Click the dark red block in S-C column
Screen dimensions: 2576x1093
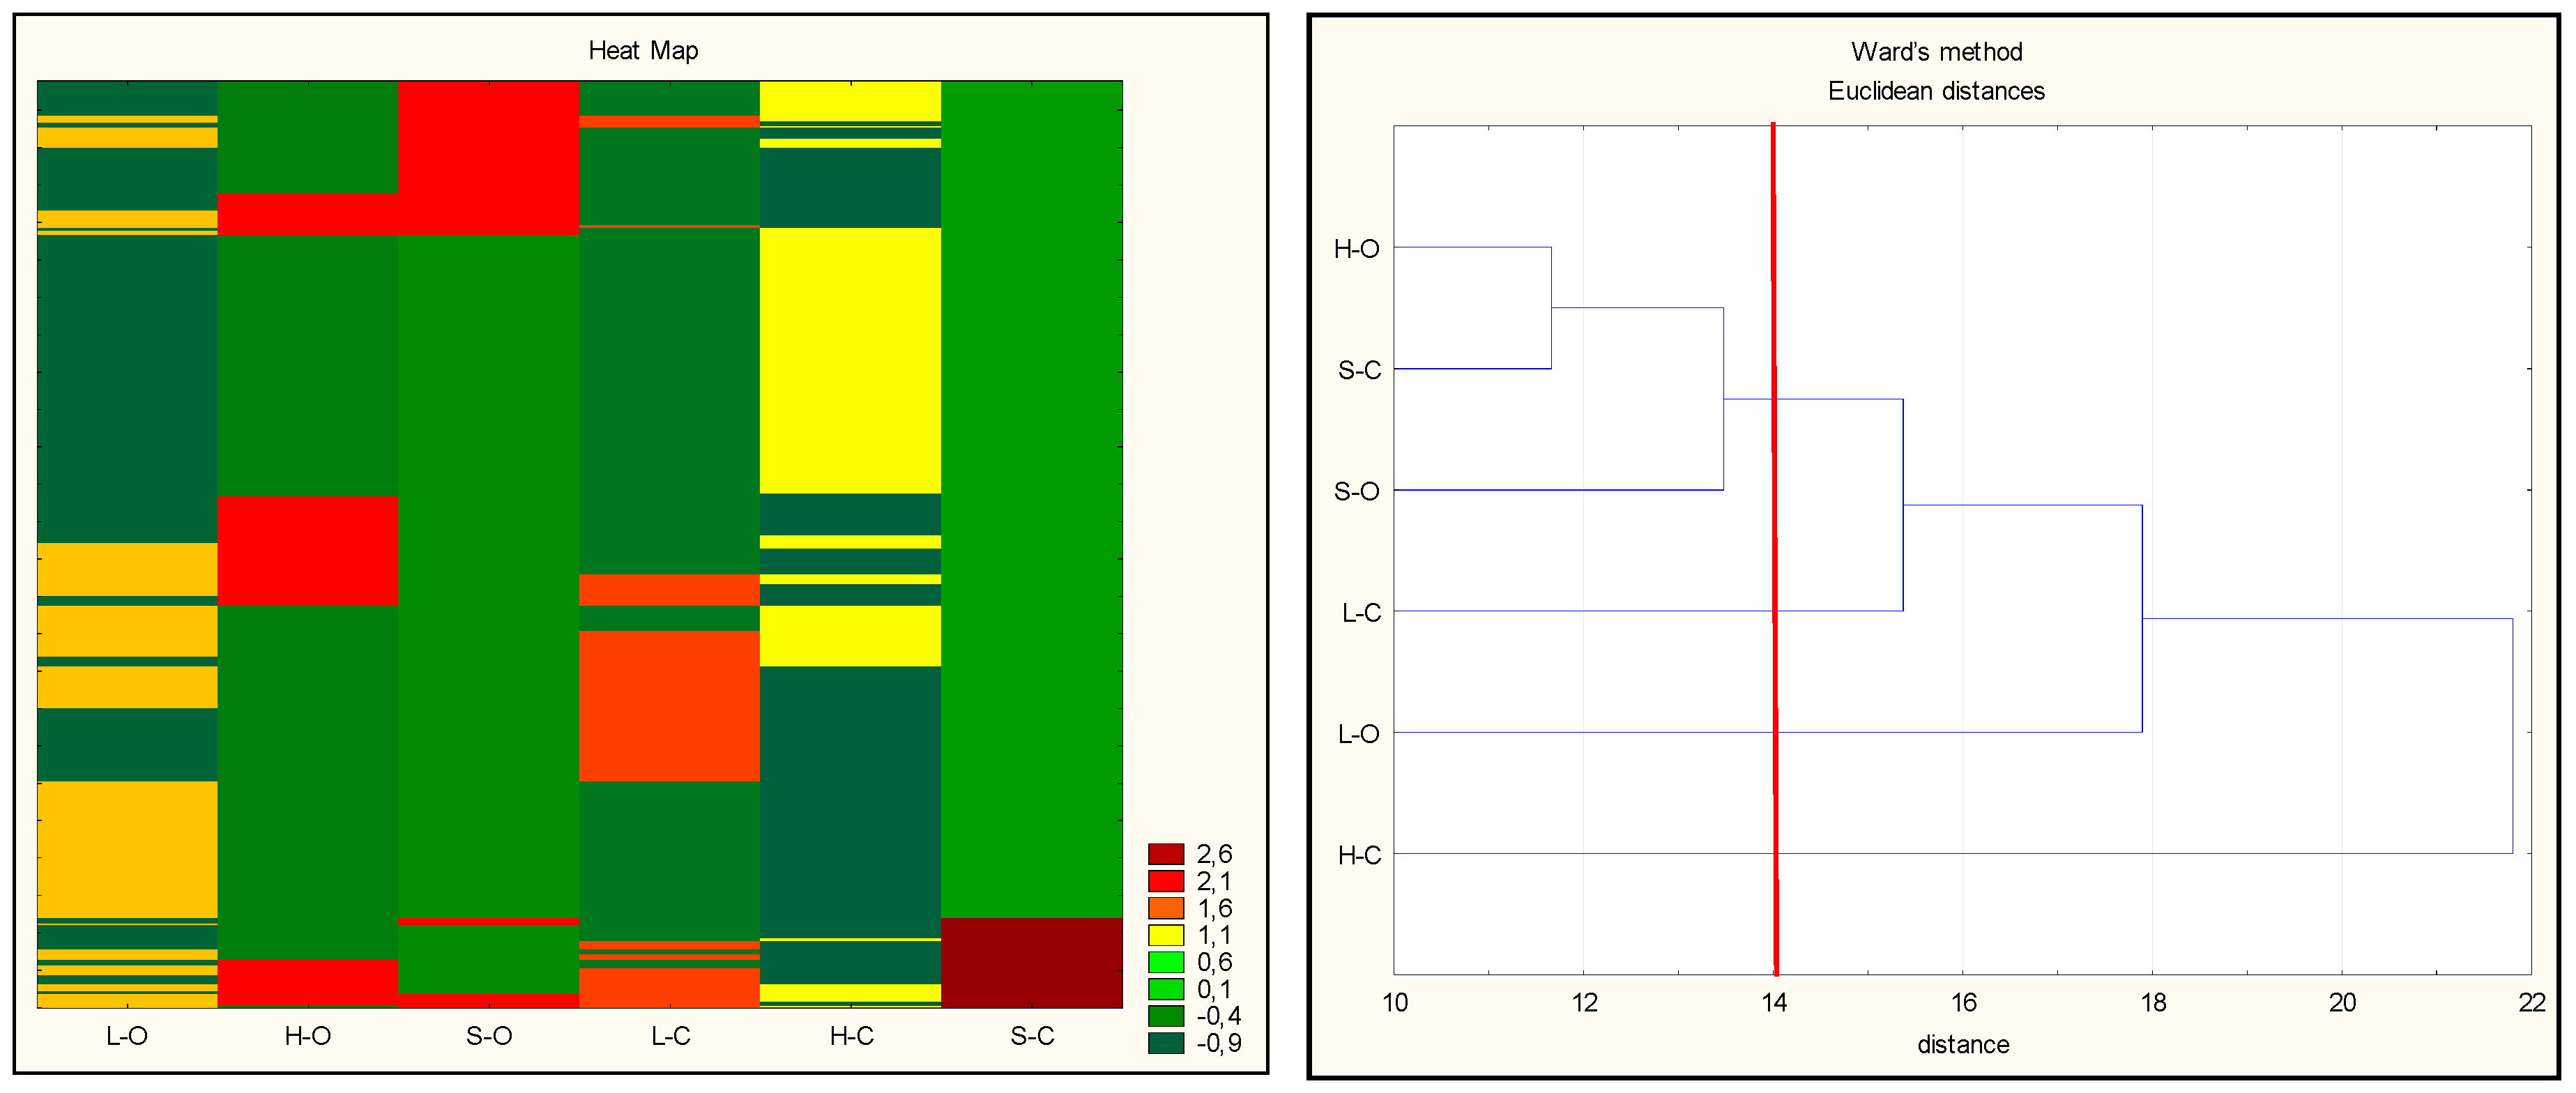point(1031,962)
